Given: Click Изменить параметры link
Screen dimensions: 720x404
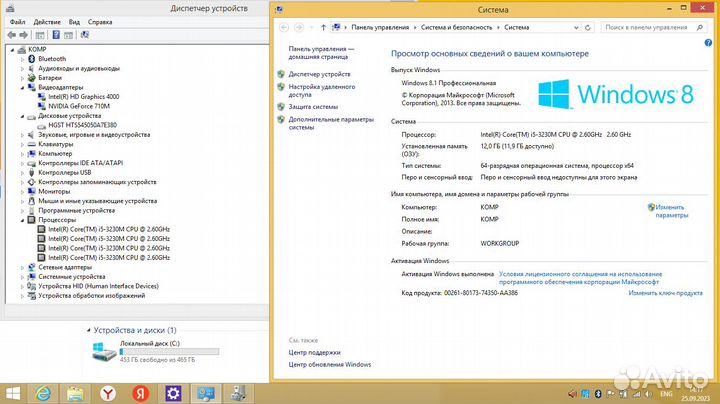Looking at the screenshot, I should point(671,211).
